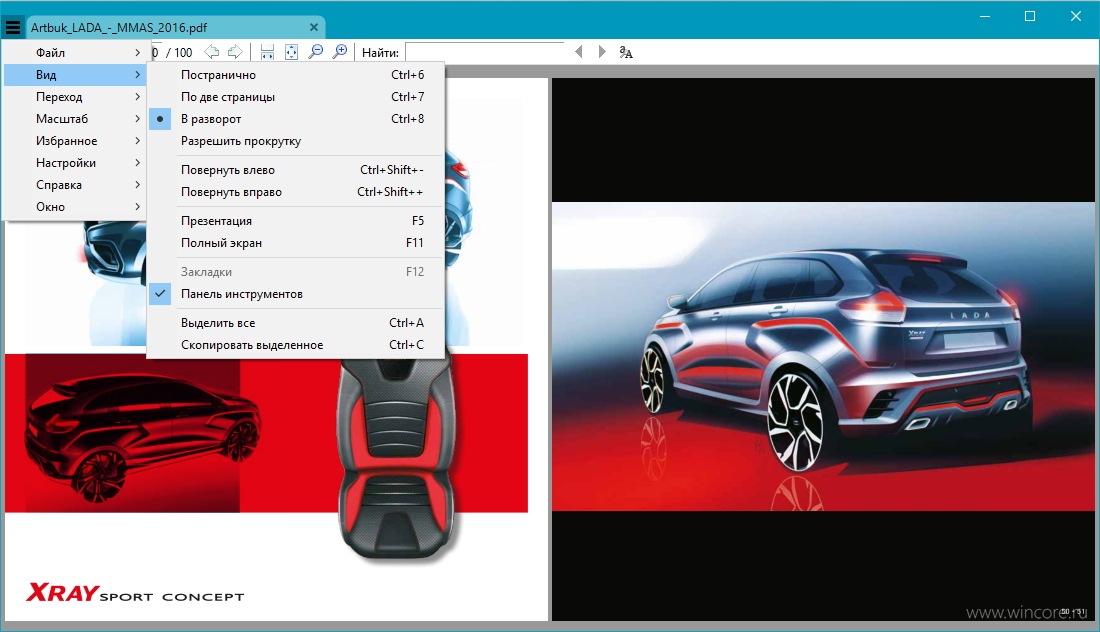Click the hamburger main menu icon
The image size is (1100, 632).
coord(13,27)
